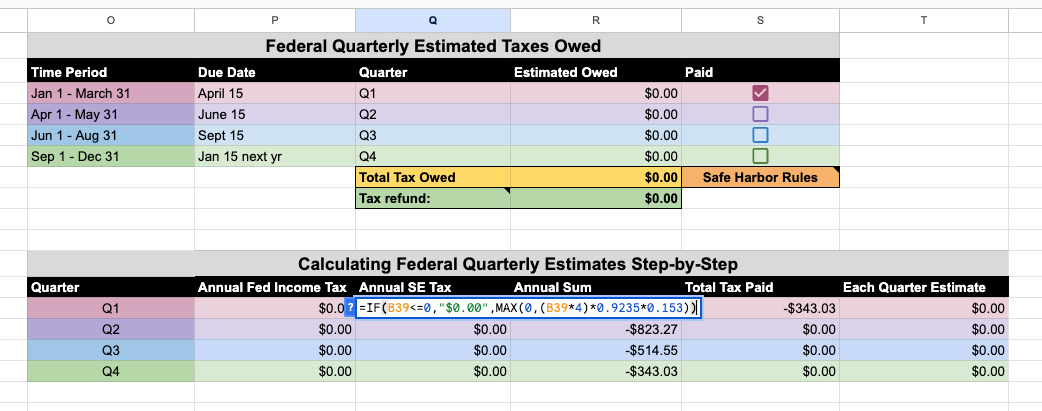Open the Safe Harbor Rules cell

click(760, 177)
